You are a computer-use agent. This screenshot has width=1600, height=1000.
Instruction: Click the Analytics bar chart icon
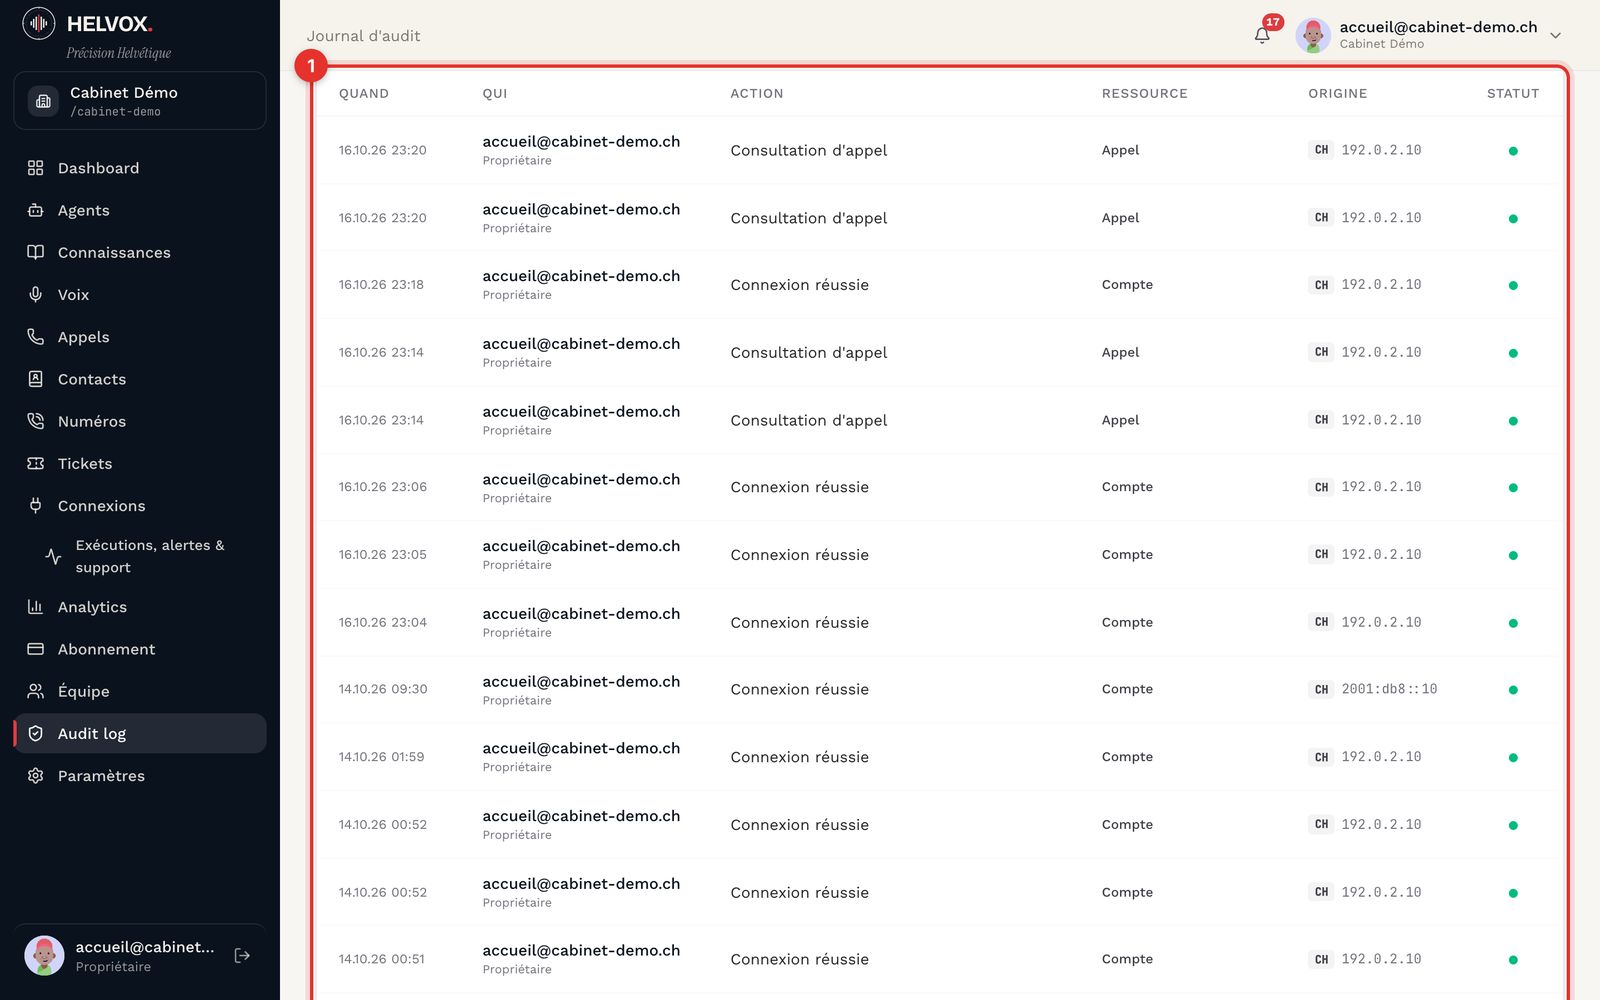[36, 607]
